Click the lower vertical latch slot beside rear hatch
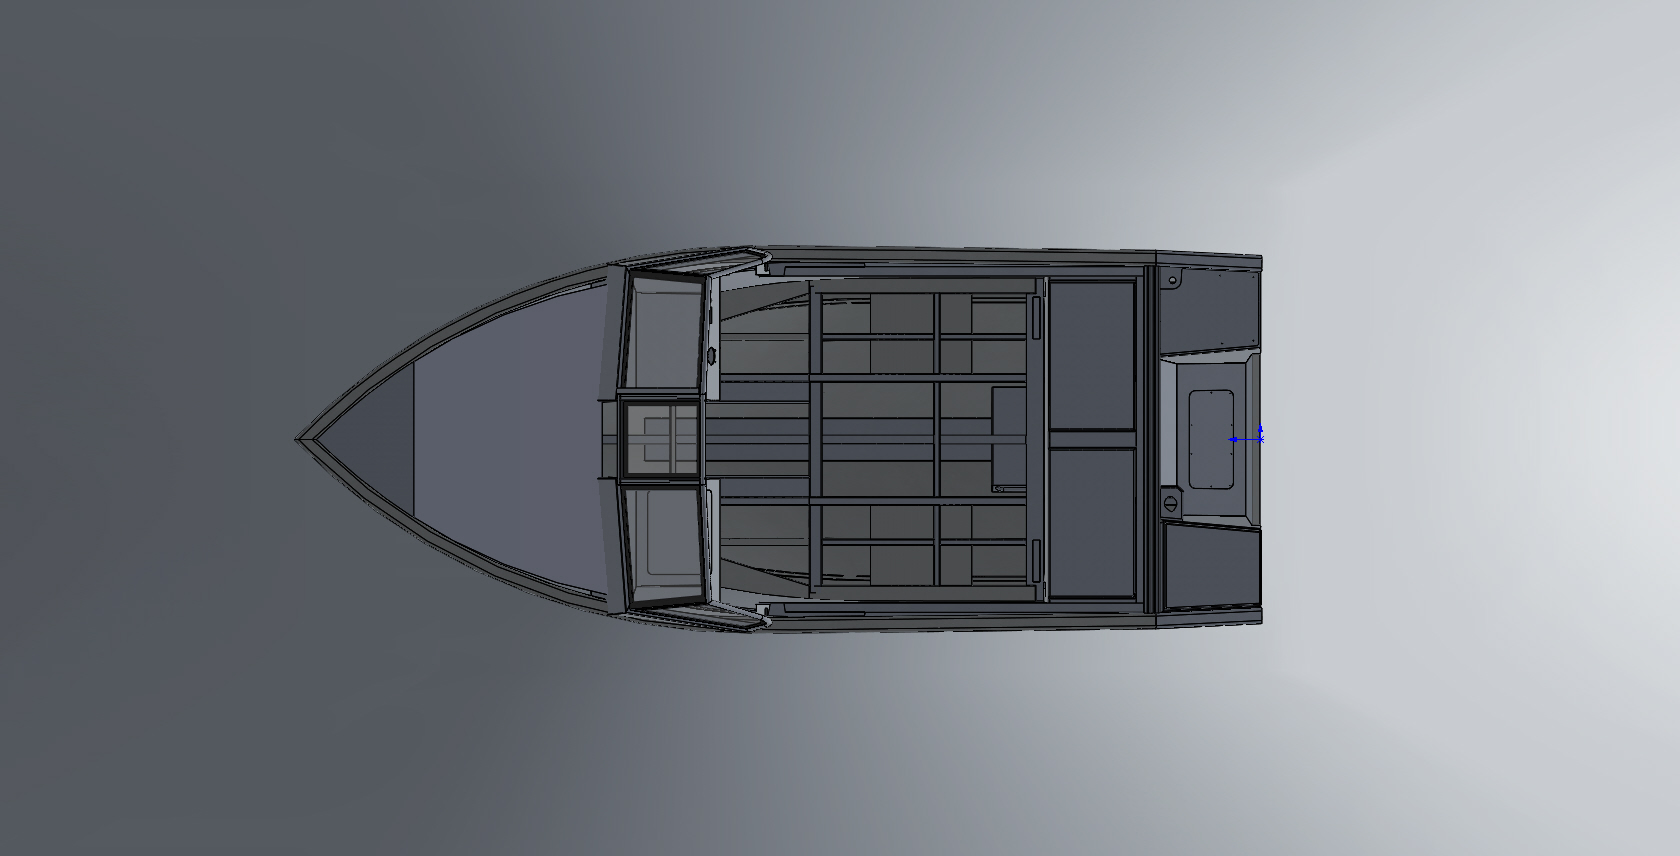The height and width of the screenshot is (856, 1680). click(x=1037, y=559)
